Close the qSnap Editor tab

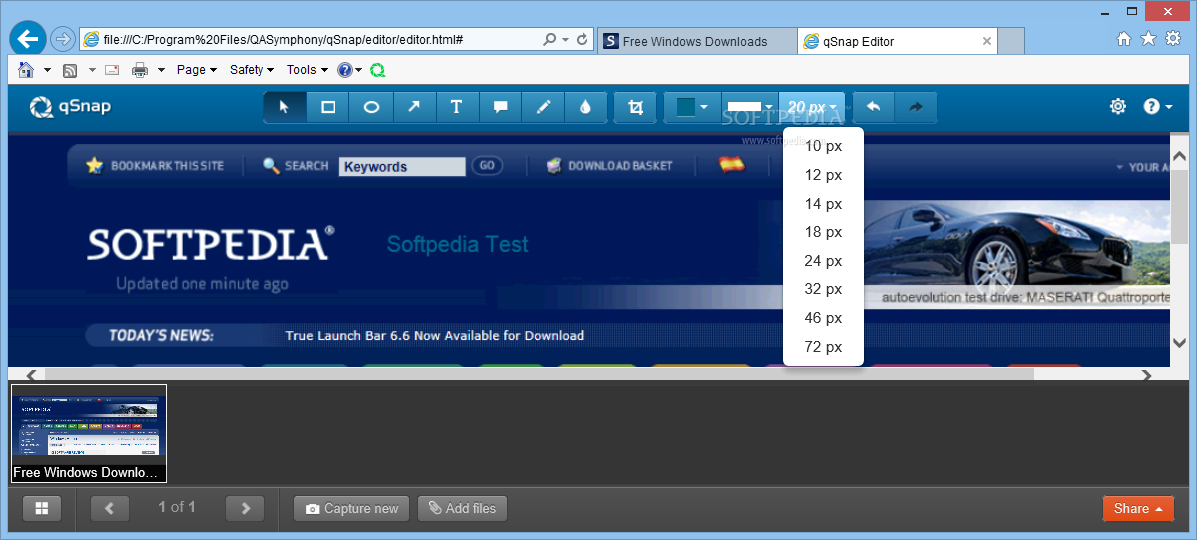click(x=986, y=41)
